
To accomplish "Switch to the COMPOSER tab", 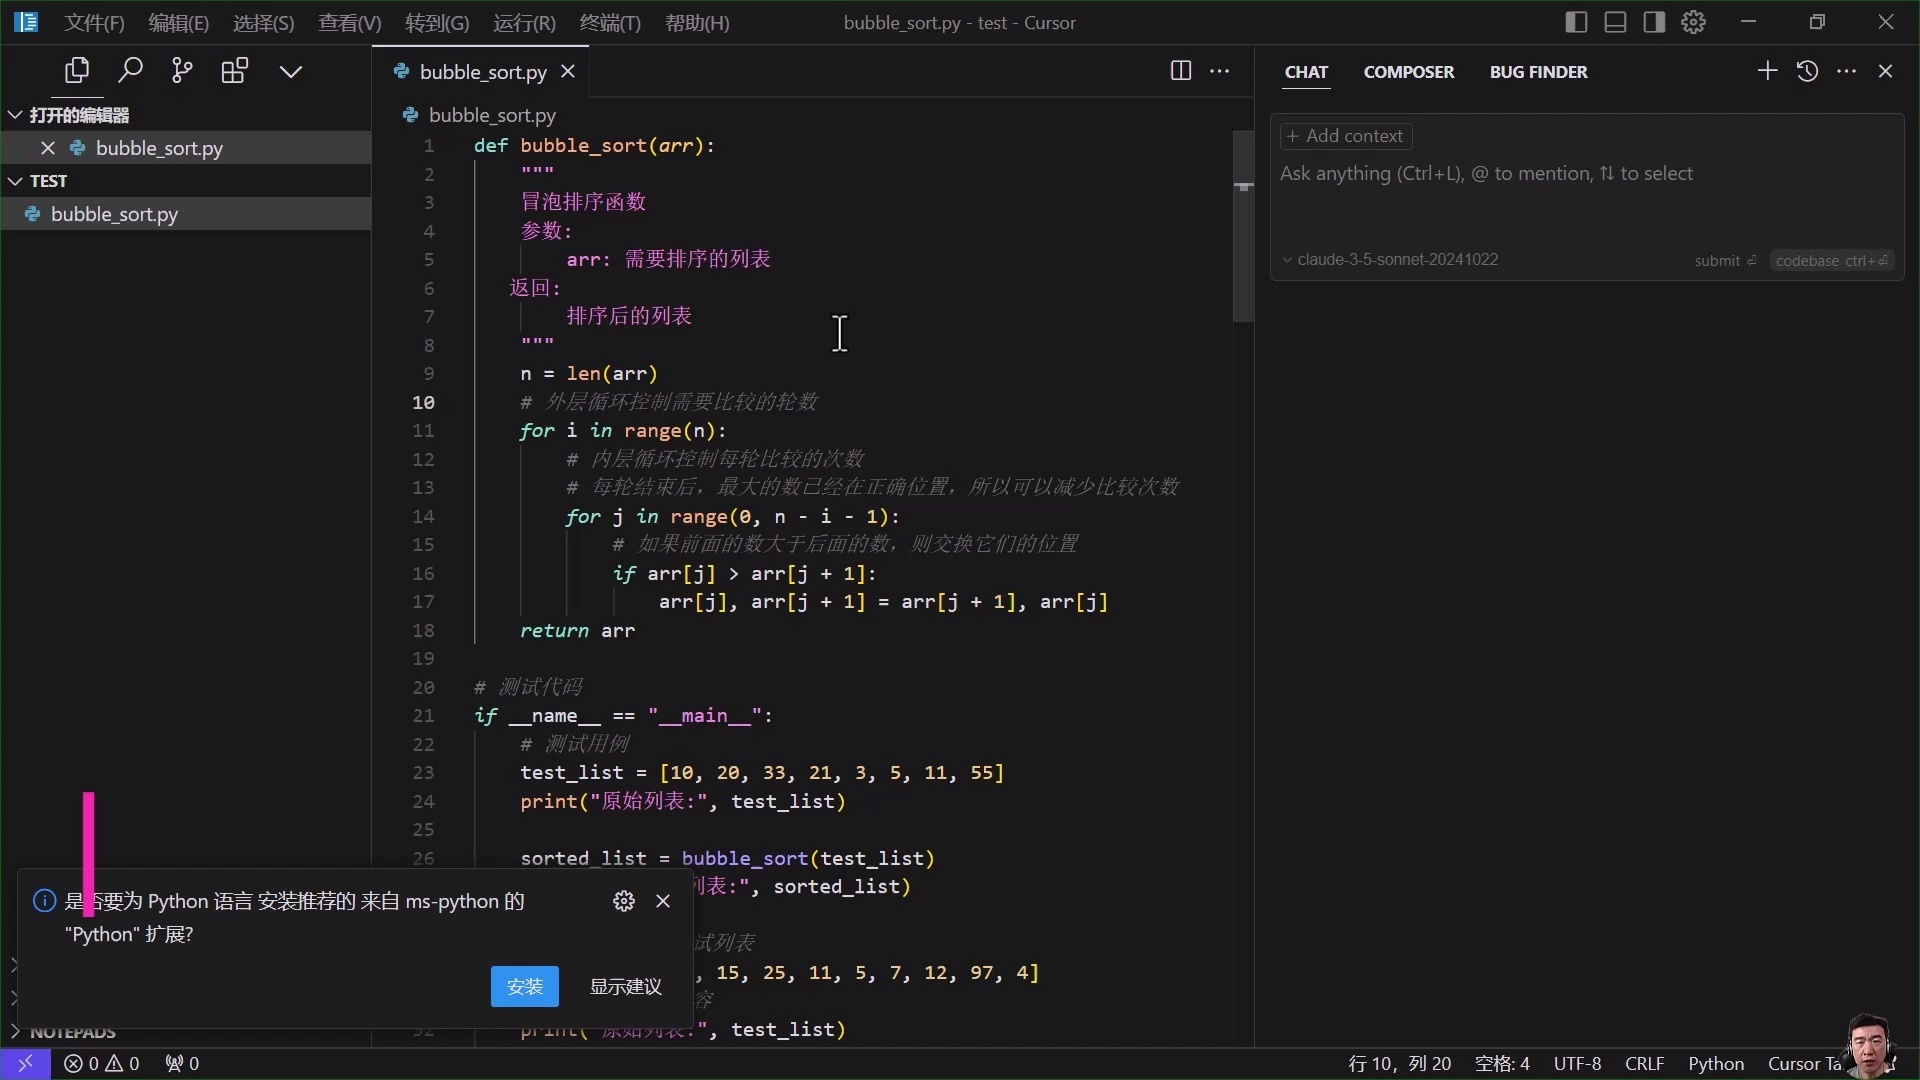I will 1409,71.
